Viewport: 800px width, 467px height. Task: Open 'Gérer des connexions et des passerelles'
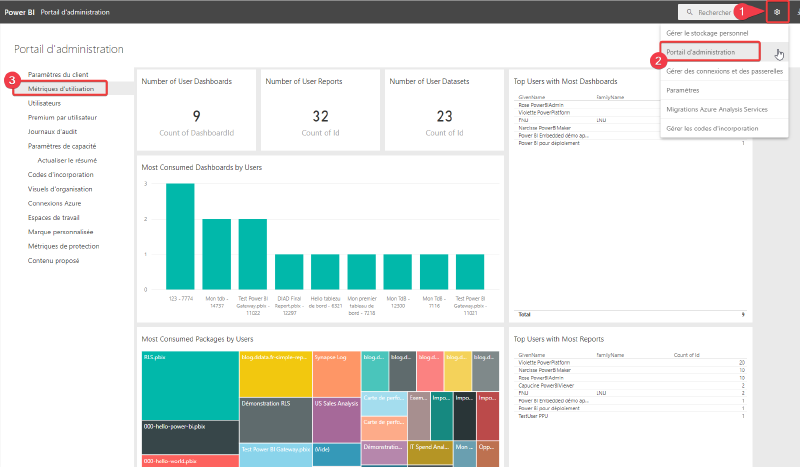point(724,71)
